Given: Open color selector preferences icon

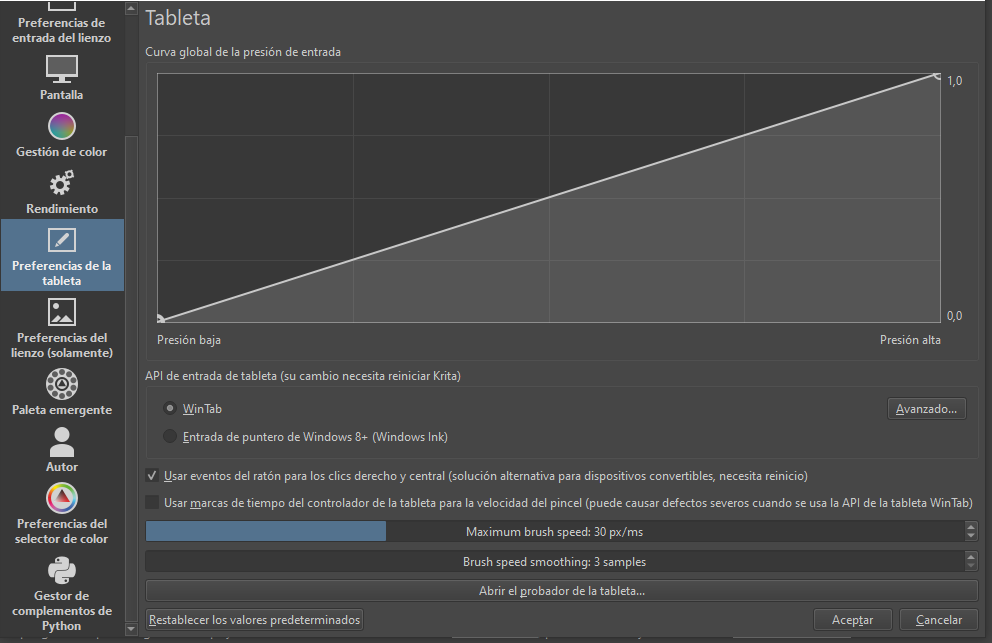Looking at the screenshot, I should (61, 499).
